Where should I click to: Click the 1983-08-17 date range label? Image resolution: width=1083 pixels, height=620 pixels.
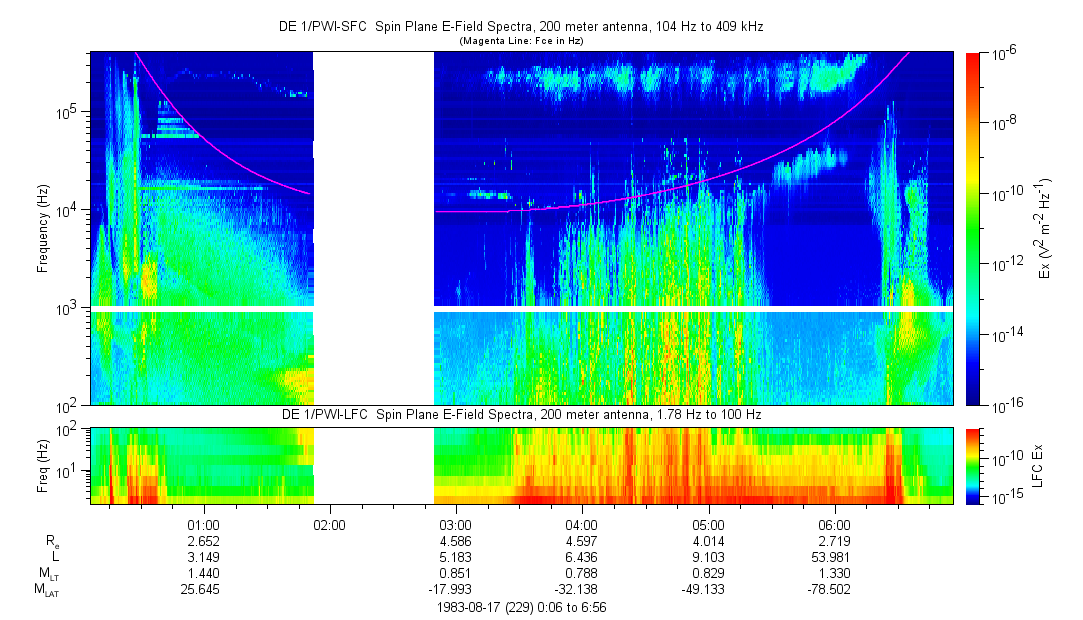click(520, 607)
